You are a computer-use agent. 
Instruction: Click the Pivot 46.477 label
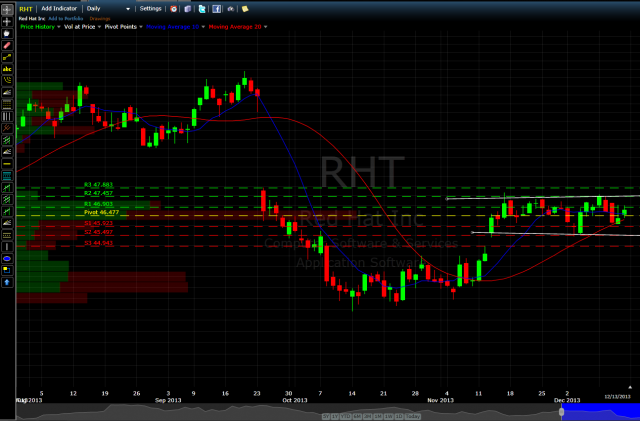[101, 212]
